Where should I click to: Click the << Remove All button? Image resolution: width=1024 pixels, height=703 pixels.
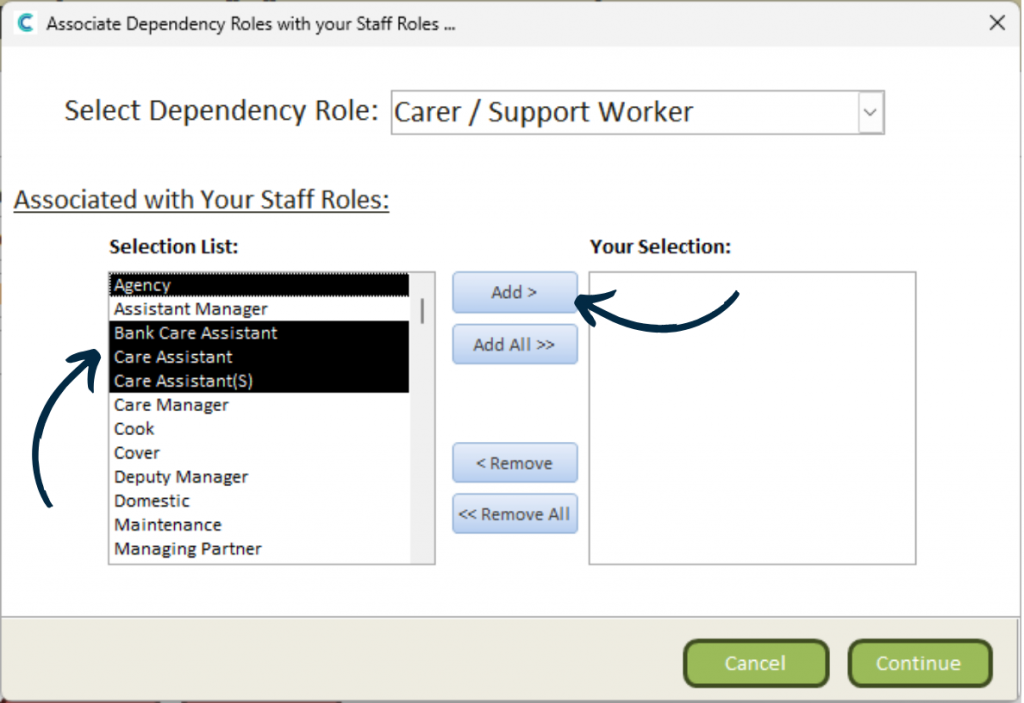pos(515,514)
